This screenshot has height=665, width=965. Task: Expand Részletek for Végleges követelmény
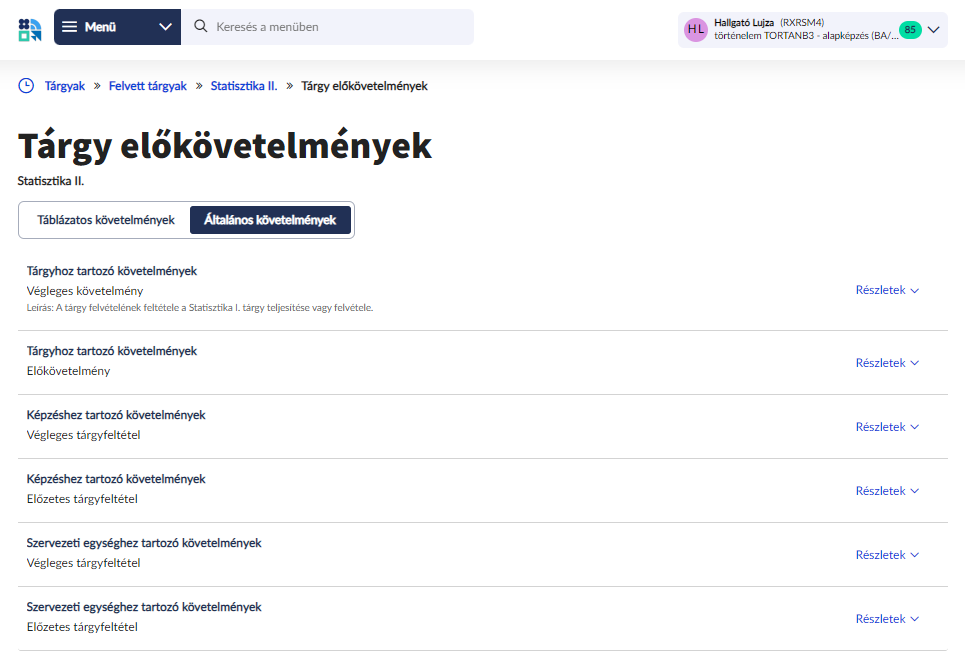point(887,290)
